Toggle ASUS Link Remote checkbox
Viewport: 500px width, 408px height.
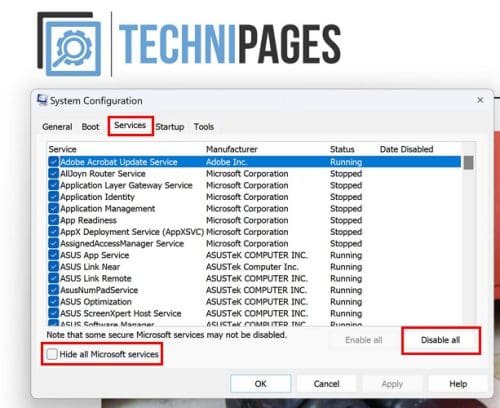(53, 279)
